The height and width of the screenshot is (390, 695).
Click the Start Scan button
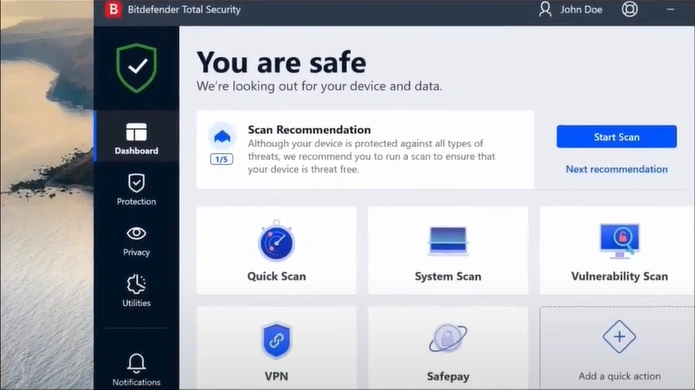point(617,136)
